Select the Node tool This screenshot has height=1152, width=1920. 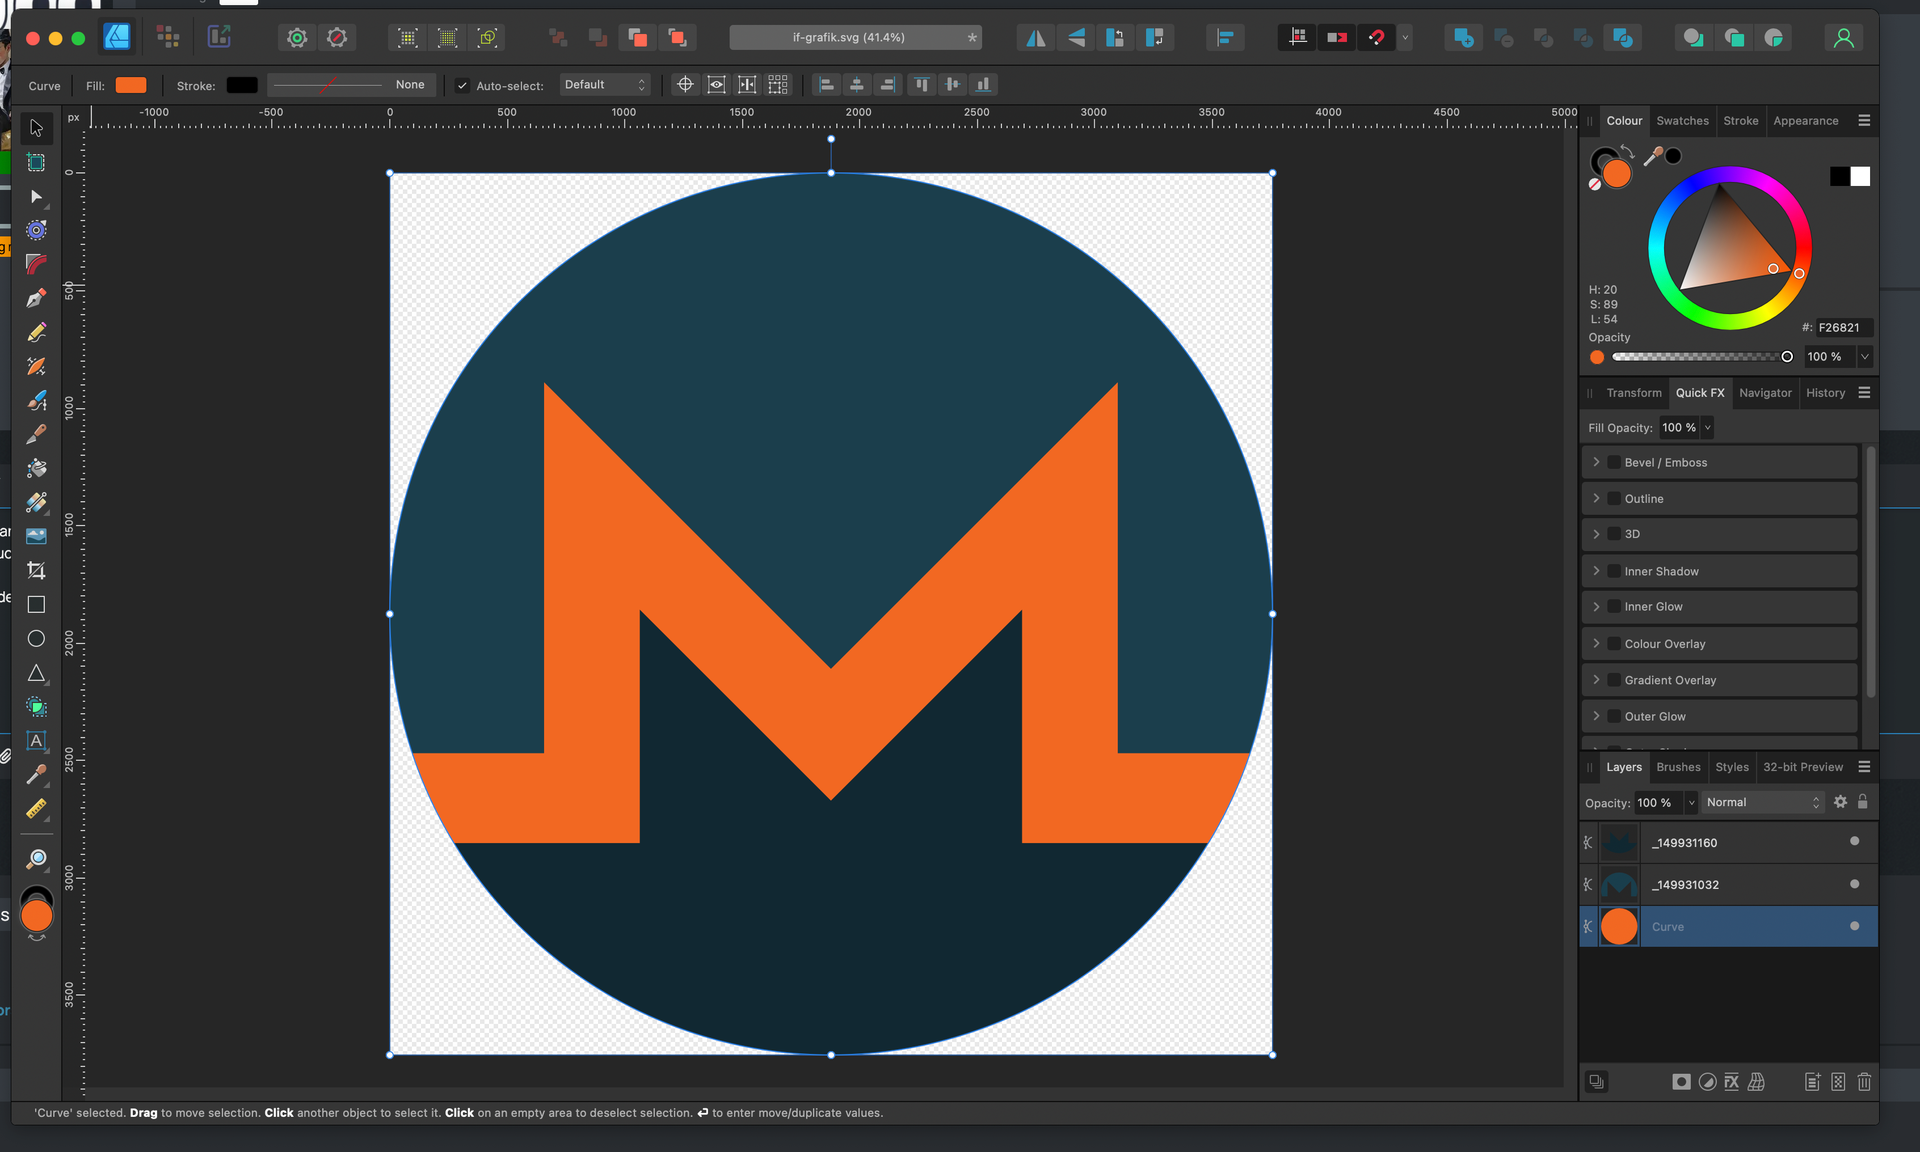click(36, 197)
